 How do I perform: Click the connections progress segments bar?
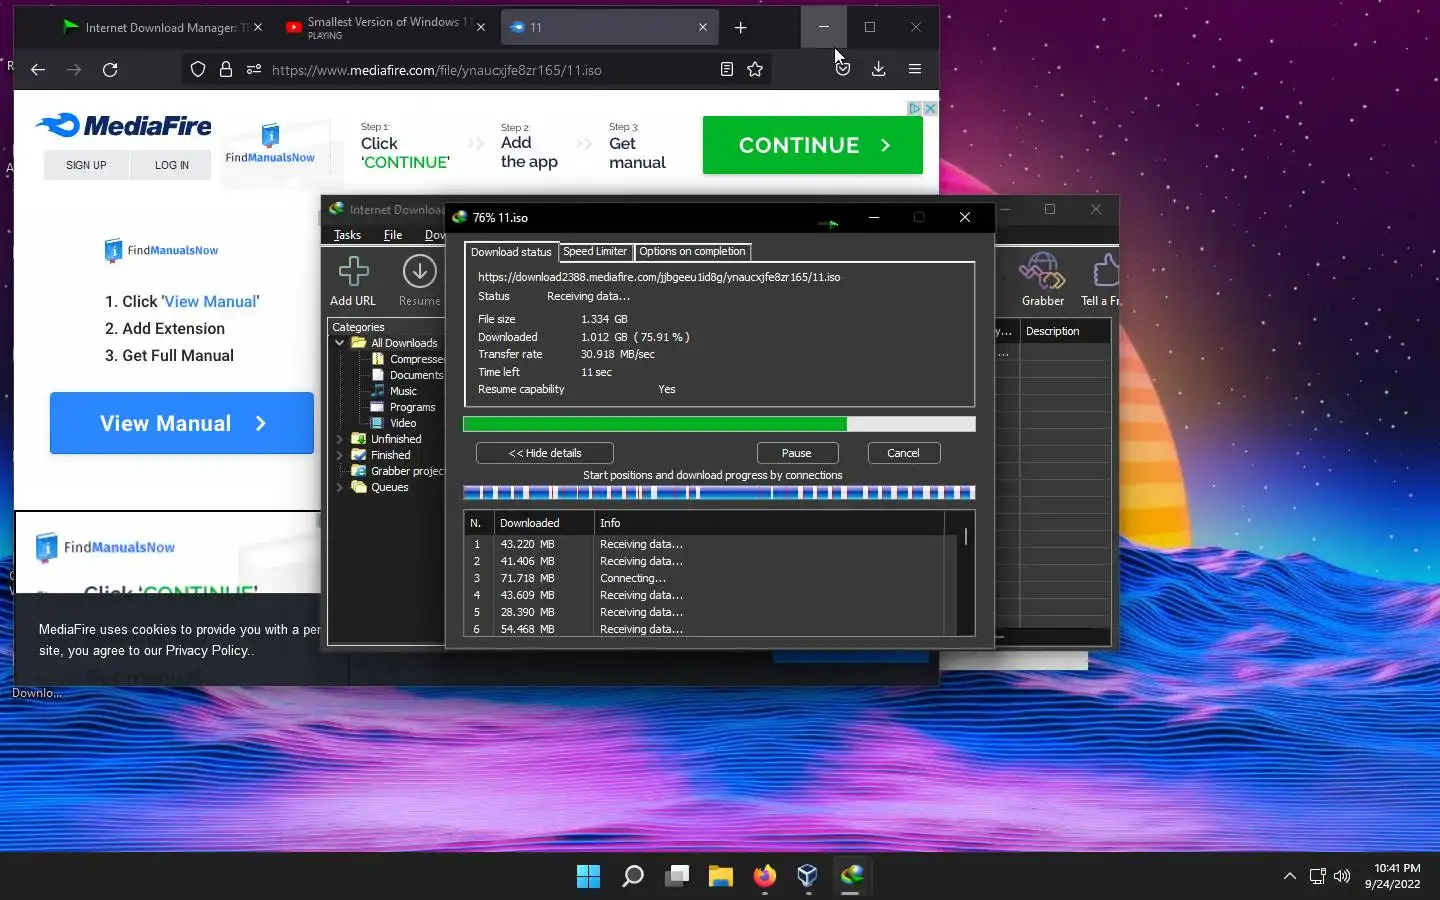tap(719, 492)
